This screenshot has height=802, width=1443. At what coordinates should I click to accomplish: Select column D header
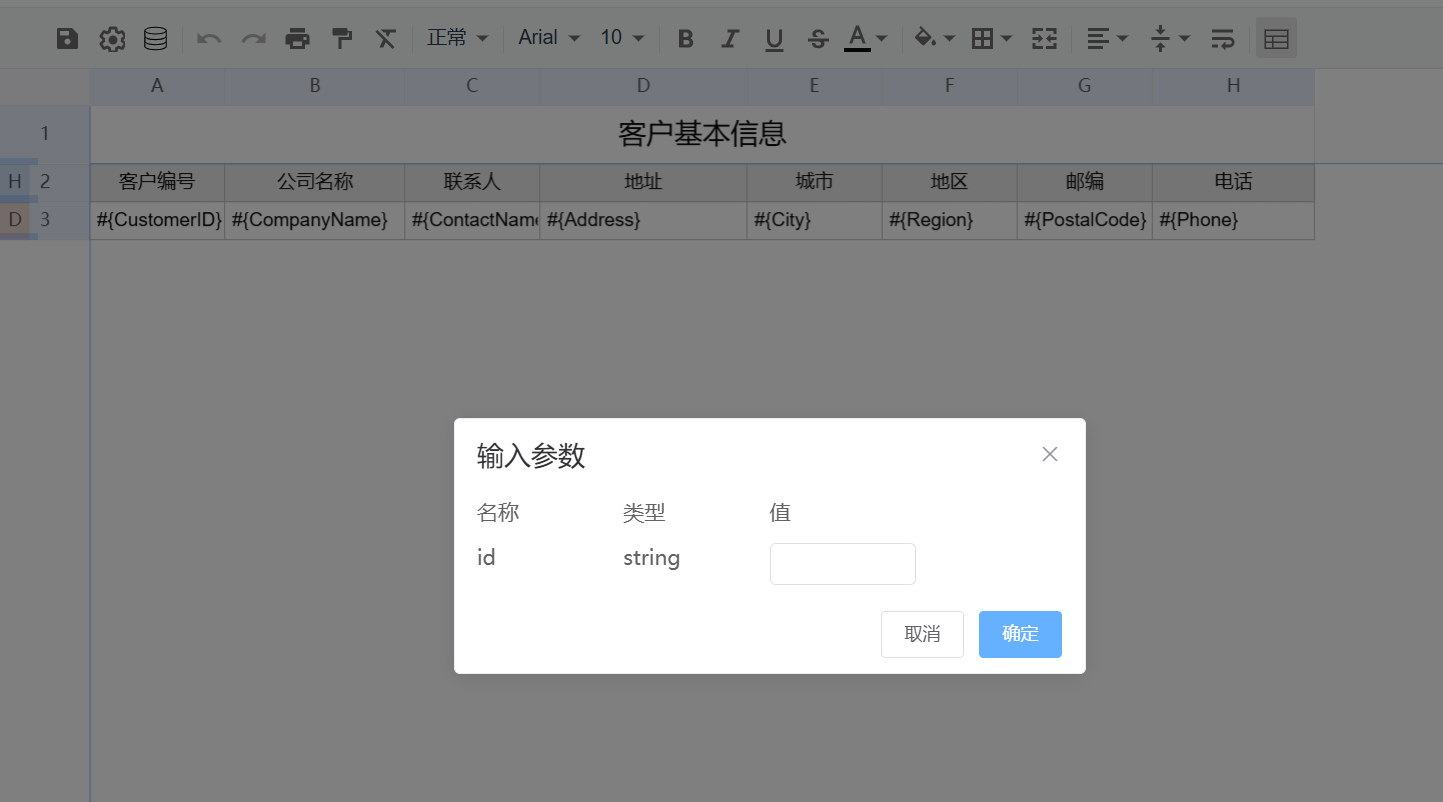coord(643,86)
